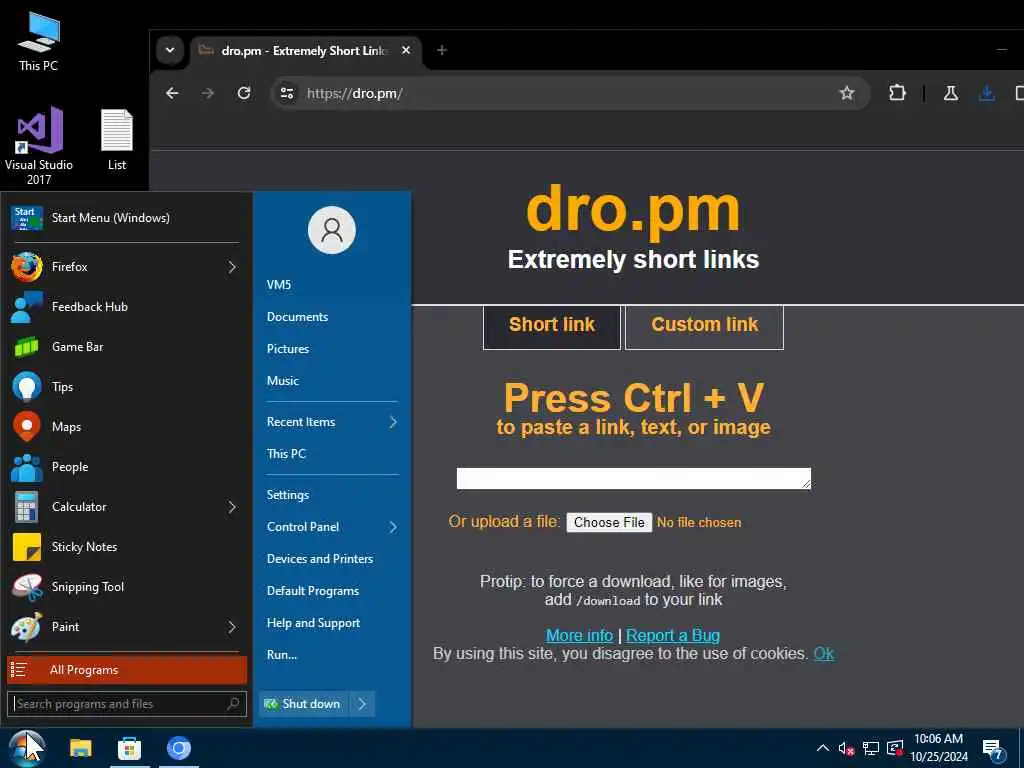Open This PC in Start menu right pane
Viewport: 1024px width, 768px height.
click(286, 454)
